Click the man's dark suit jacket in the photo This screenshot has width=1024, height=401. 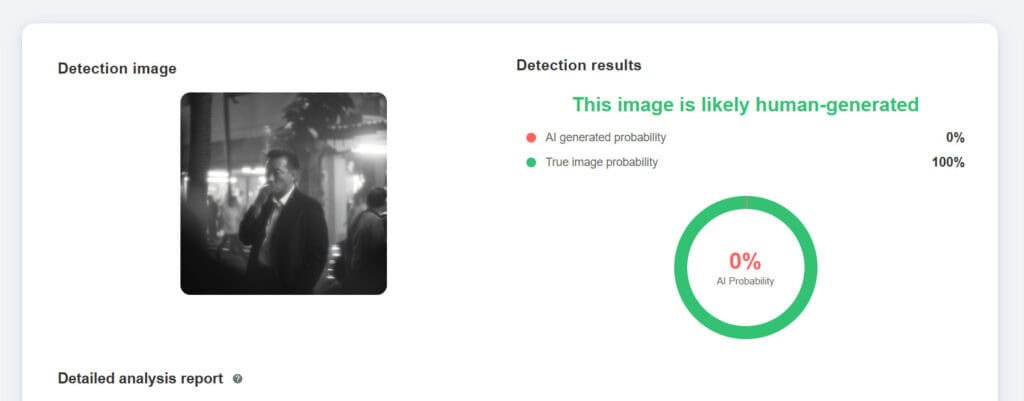point(295,245)
